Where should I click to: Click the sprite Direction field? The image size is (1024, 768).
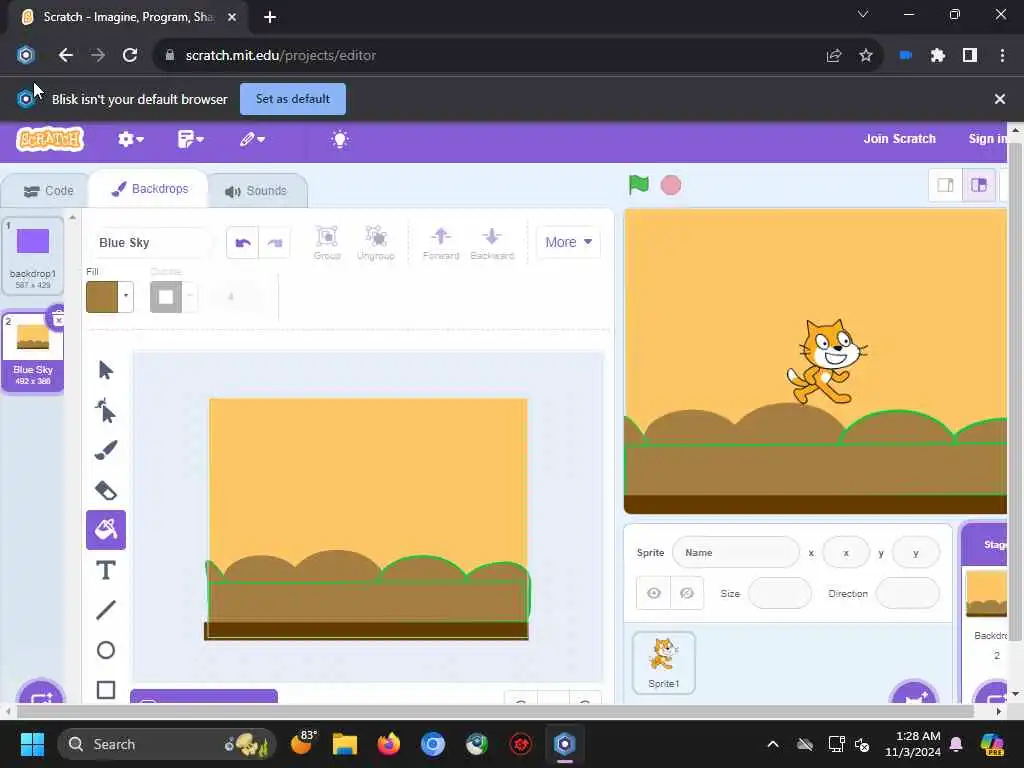[x=907, y=593]
